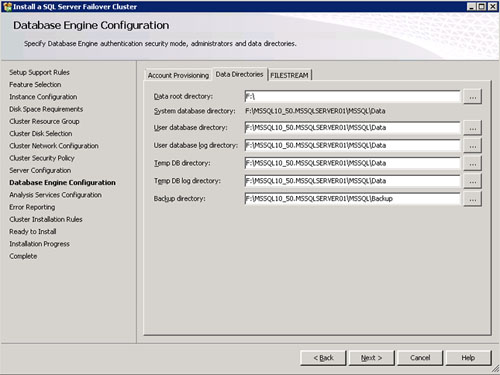The image size is (500, 375).
Task: Browse for Data root directory
Action: (472, 97)
